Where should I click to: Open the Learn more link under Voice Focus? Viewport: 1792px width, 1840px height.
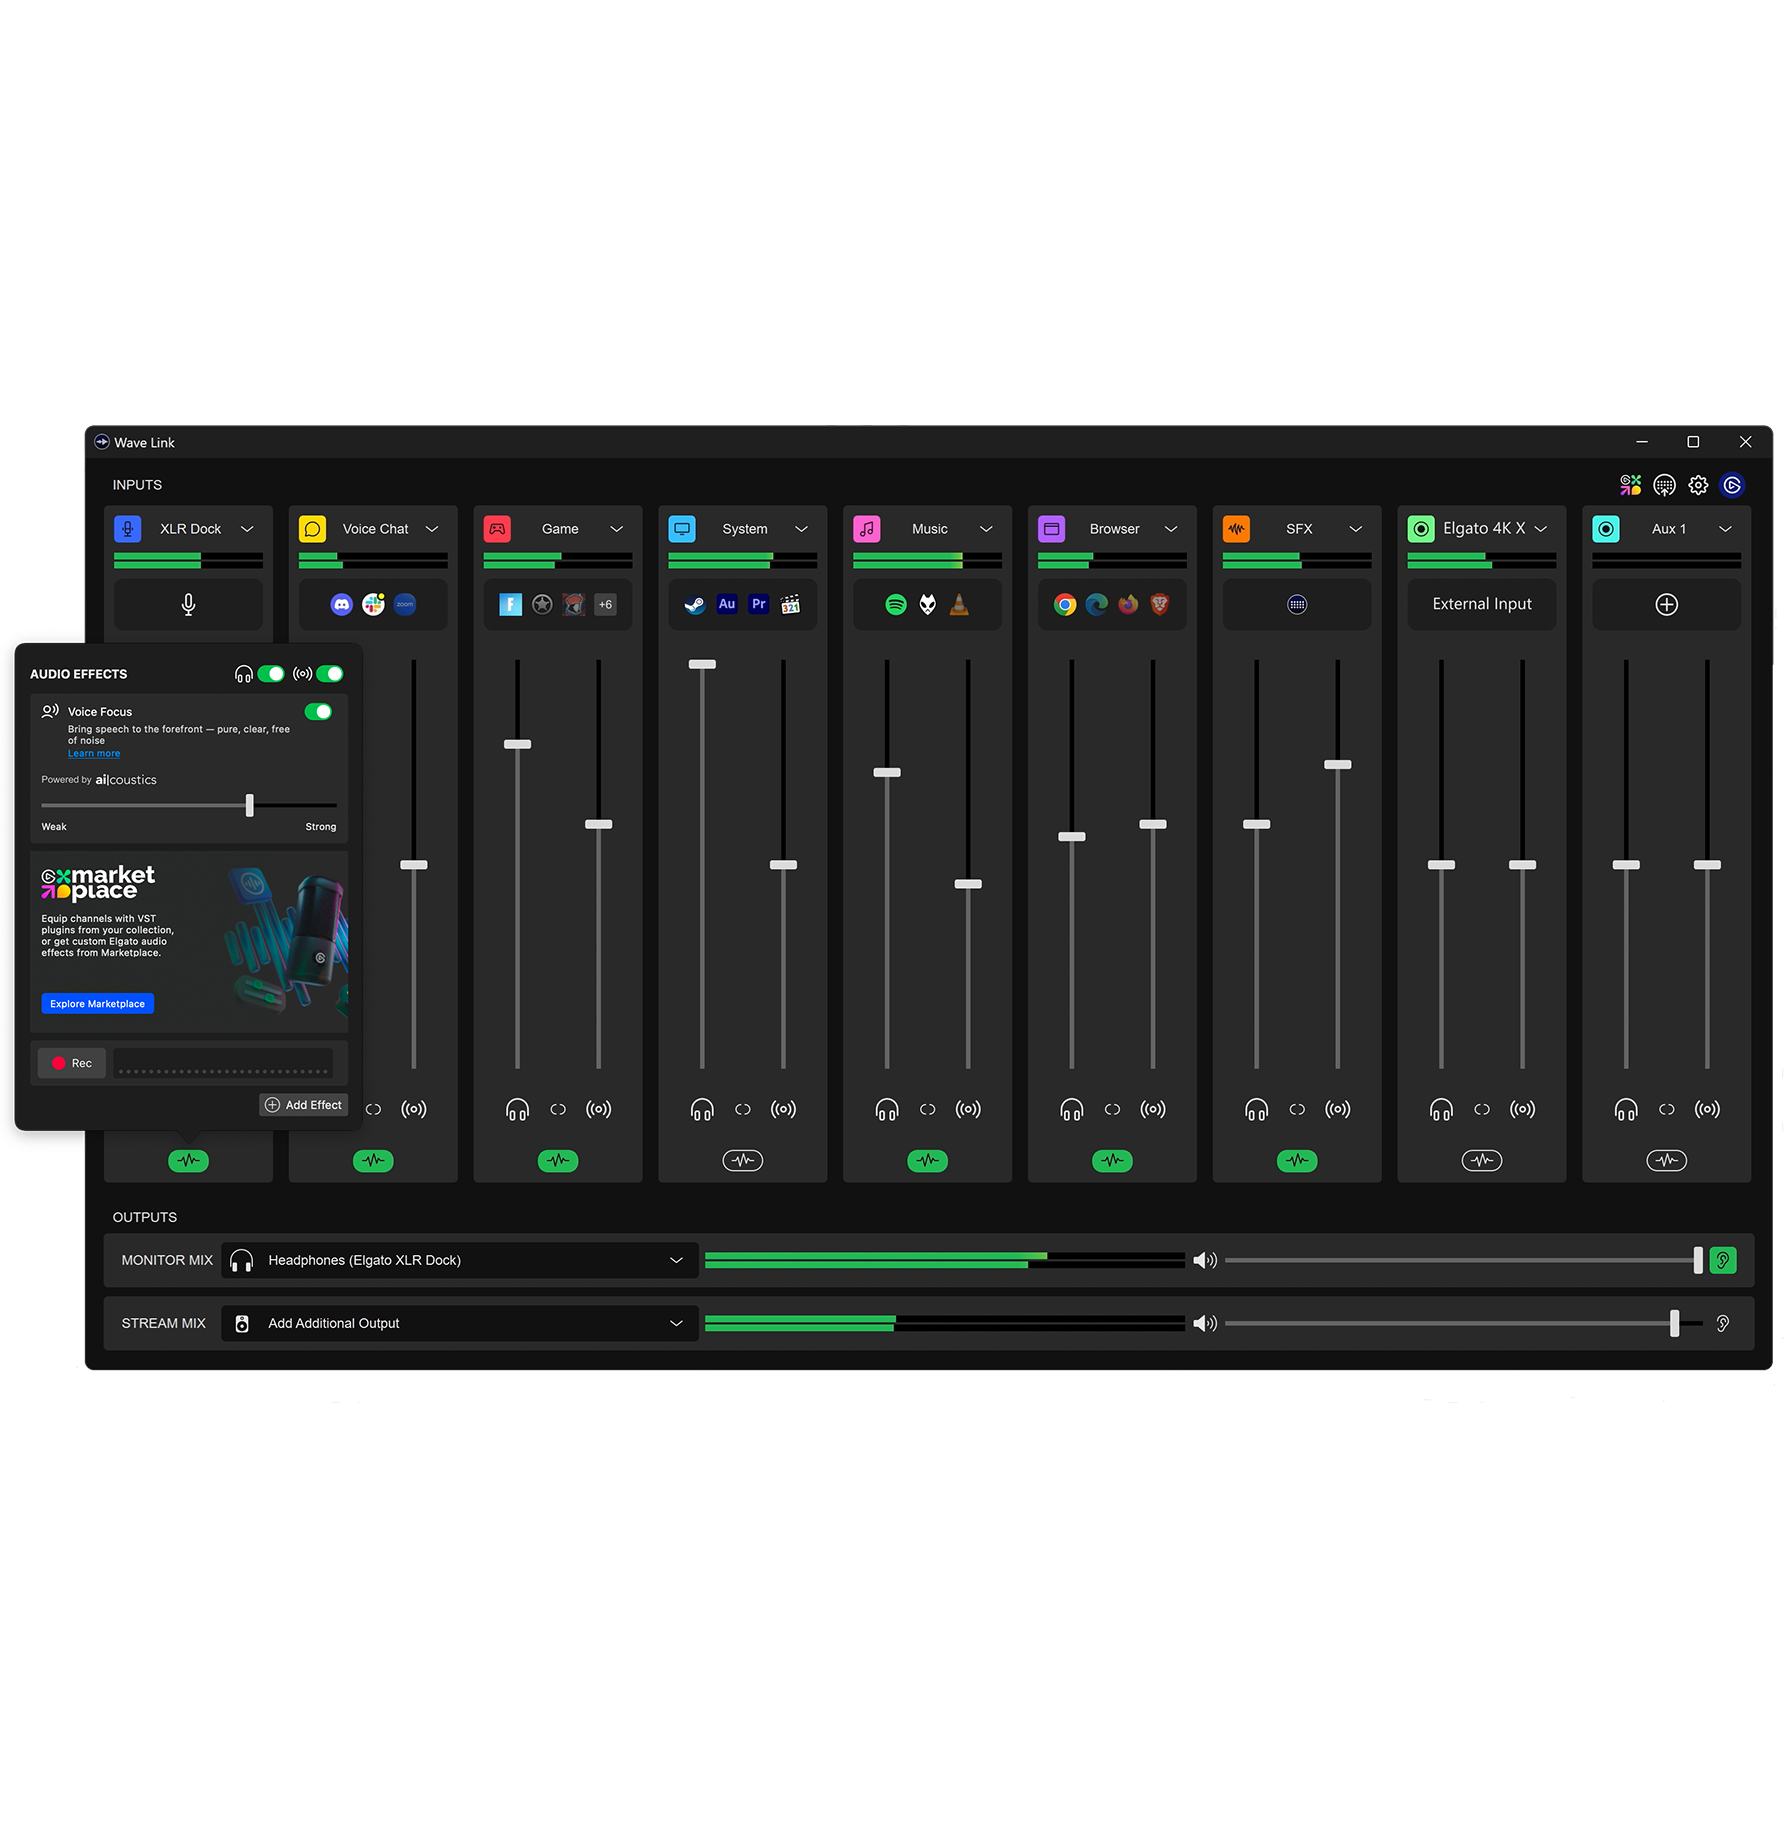point(94,754)
